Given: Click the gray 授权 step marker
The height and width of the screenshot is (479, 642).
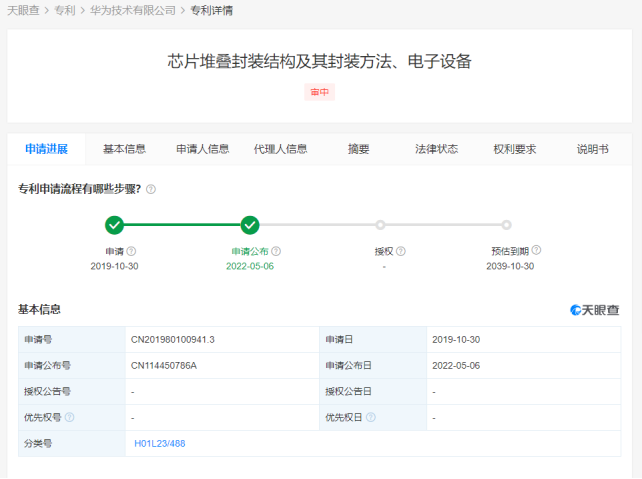Looking at the screenshot, I should tap(380, 225).
